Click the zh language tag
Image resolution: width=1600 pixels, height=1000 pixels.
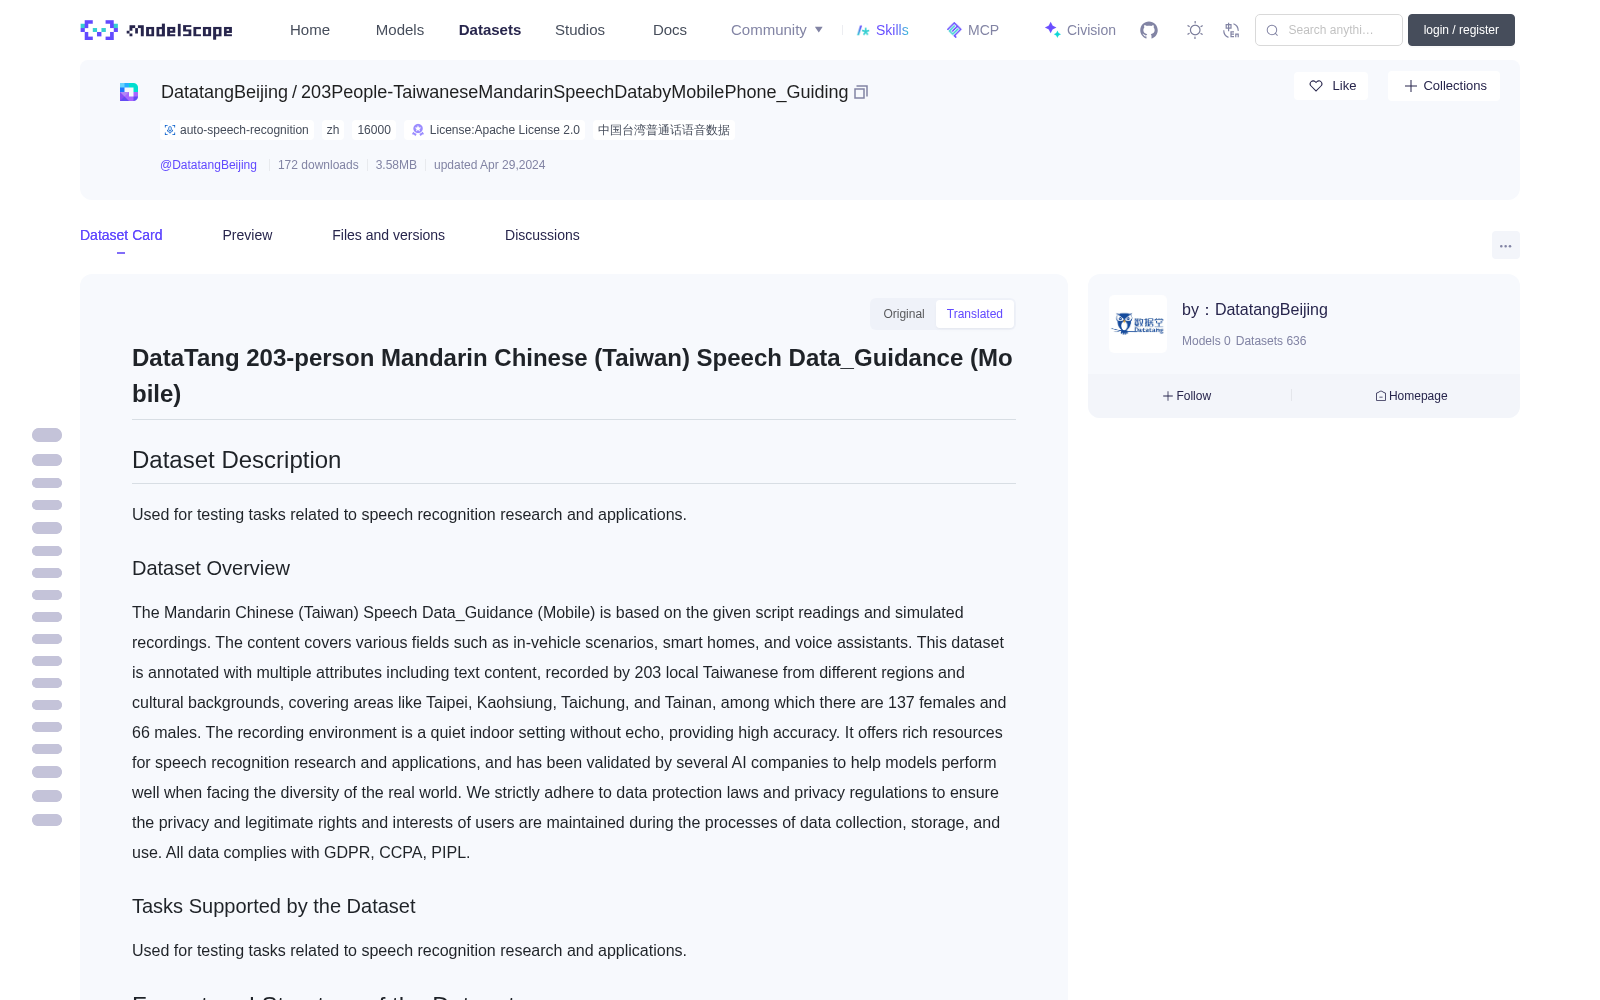pyautogui.click(x=333, y=130)
